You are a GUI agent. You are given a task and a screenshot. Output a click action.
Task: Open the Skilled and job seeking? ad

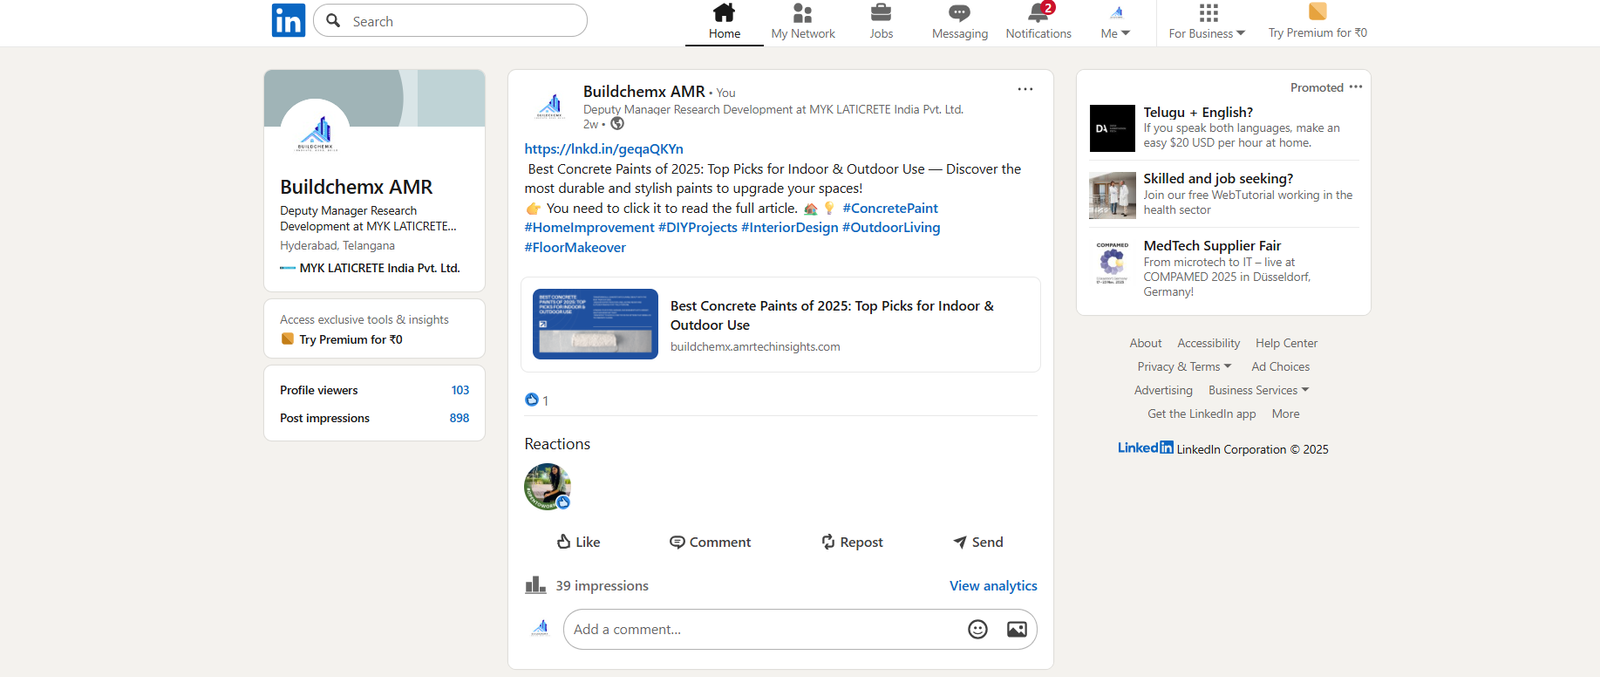click(x=1218, y=179)
